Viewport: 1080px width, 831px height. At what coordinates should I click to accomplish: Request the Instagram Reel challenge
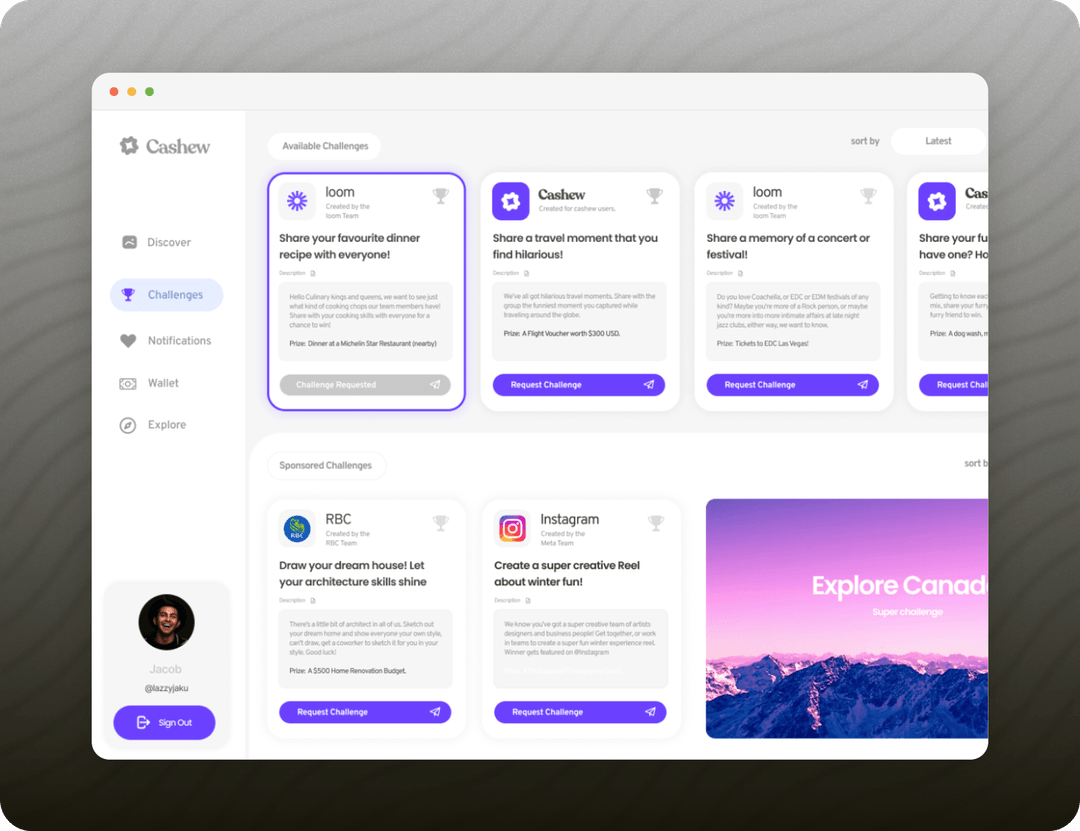[x=580, y=712]
